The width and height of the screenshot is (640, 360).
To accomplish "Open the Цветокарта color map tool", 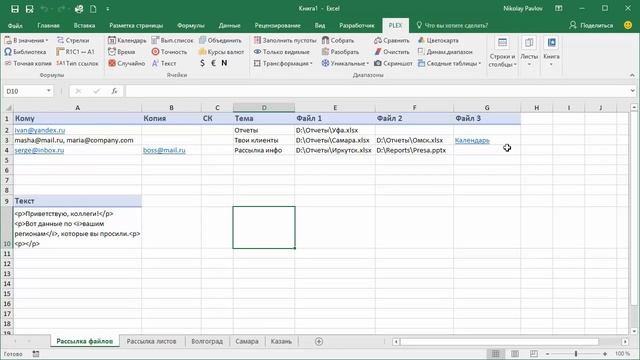I will 438,40.
